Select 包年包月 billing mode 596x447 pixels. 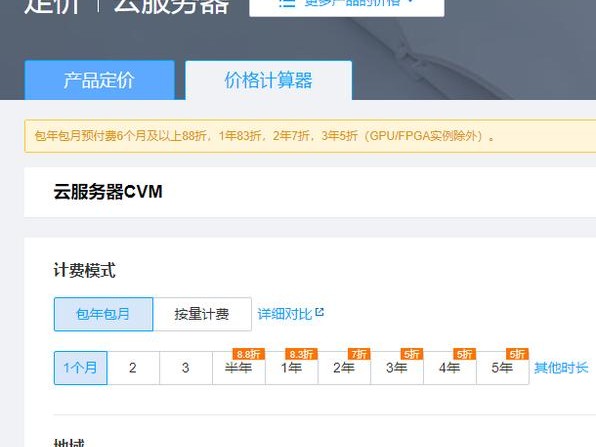tap(103, 314)
